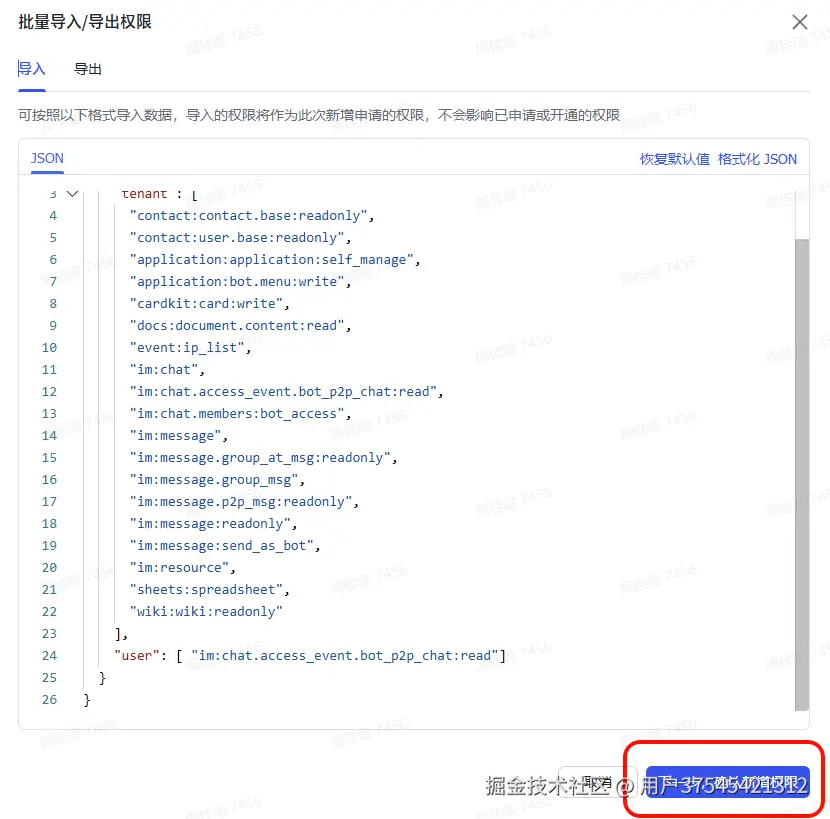Collapse the tenant array at line 3
Viewport: 830px width, 819px height.
(73, 194)
